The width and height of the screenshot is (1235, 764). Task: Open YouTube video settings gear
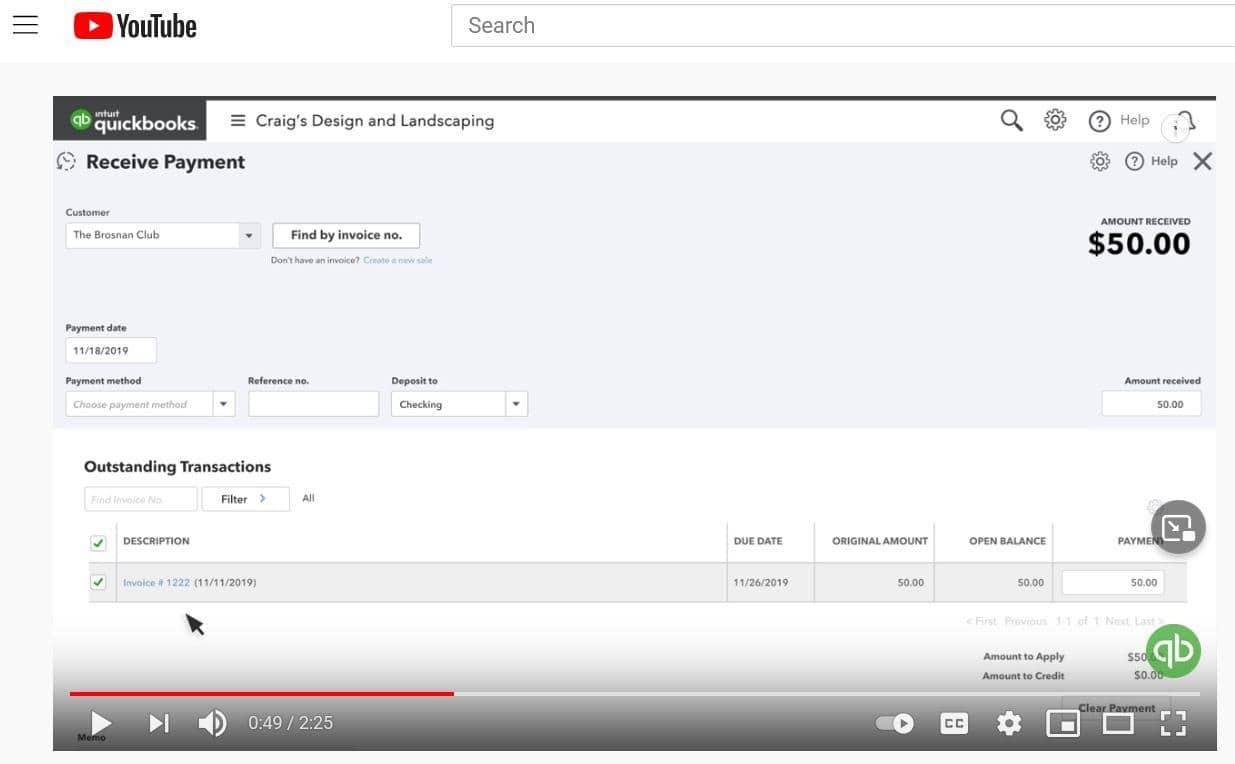point(1009,724)
